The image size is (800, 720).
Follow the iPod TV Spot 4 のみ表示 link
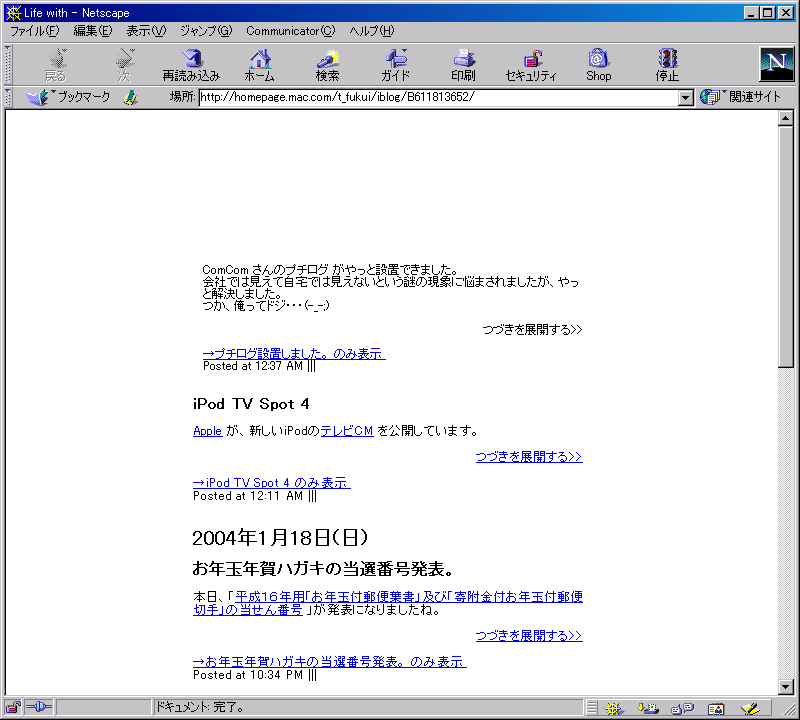tap(271, 483)
